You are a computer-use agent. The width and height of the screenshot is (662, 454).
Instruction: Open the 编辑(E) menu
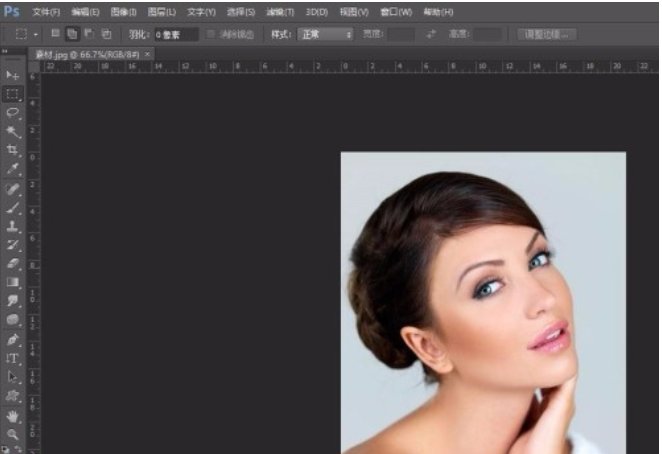click(85, 12)
